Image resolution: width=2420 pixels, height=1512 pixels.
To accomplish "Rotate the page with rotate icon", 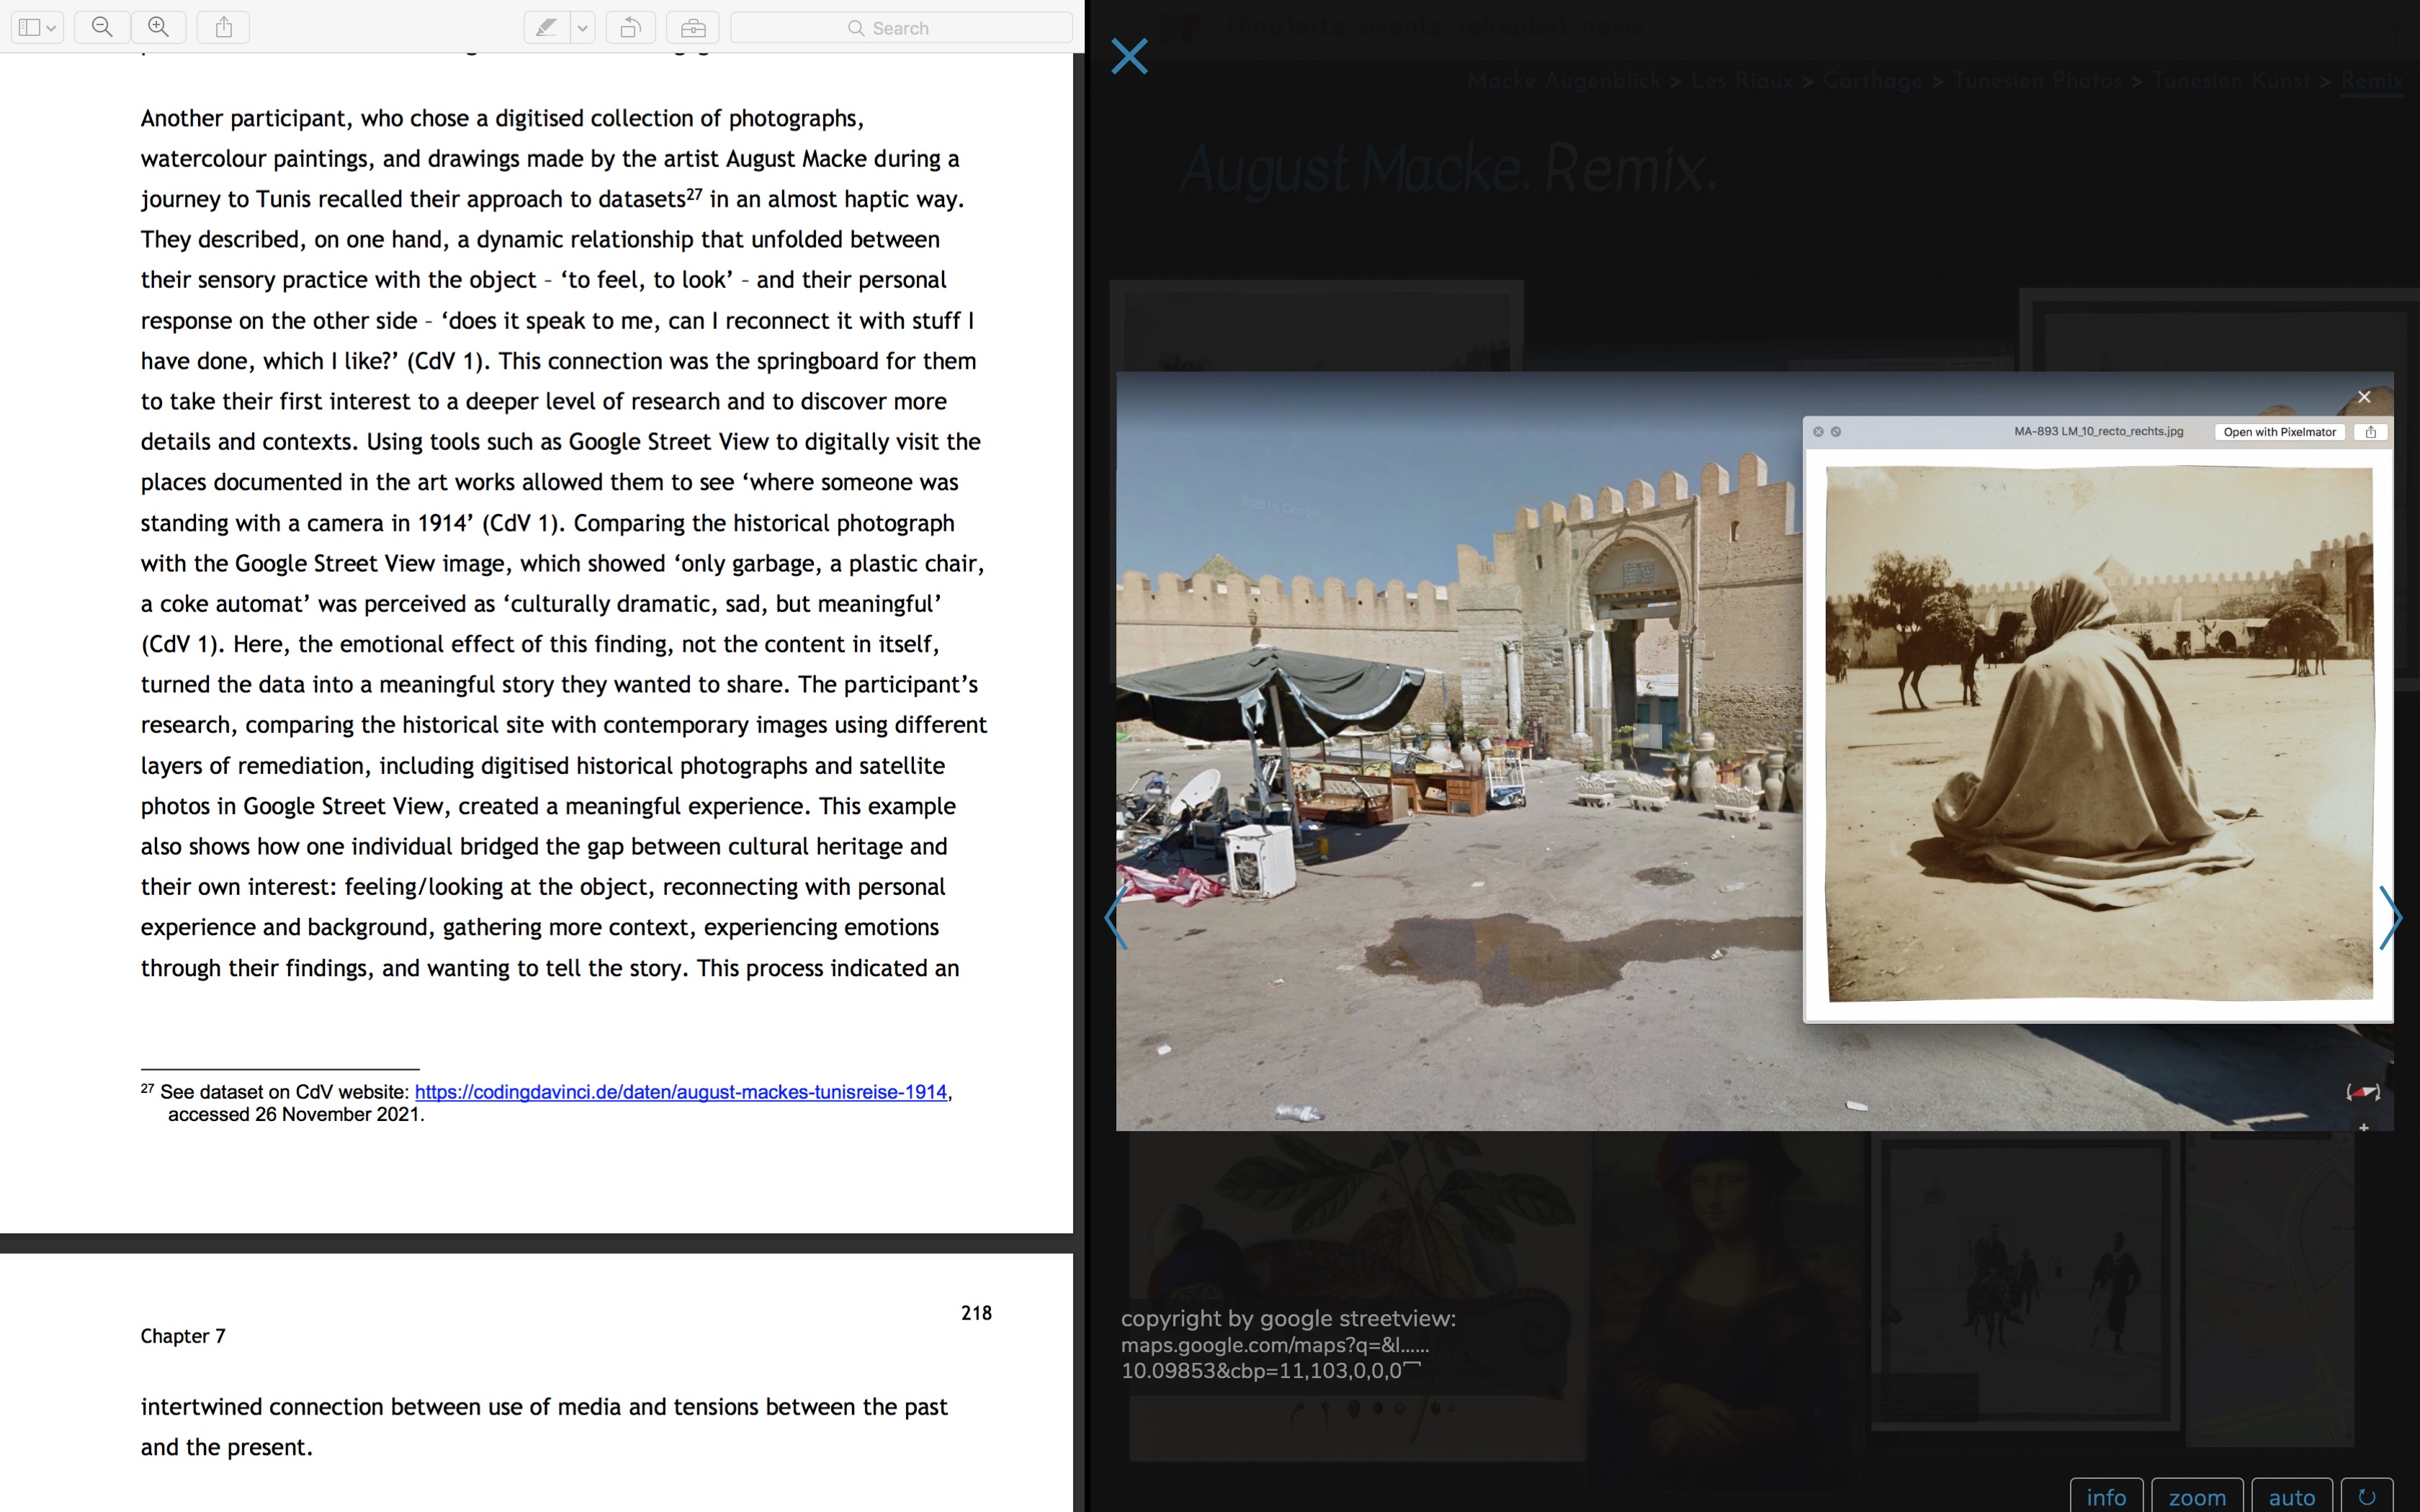I will pos(630,27).
